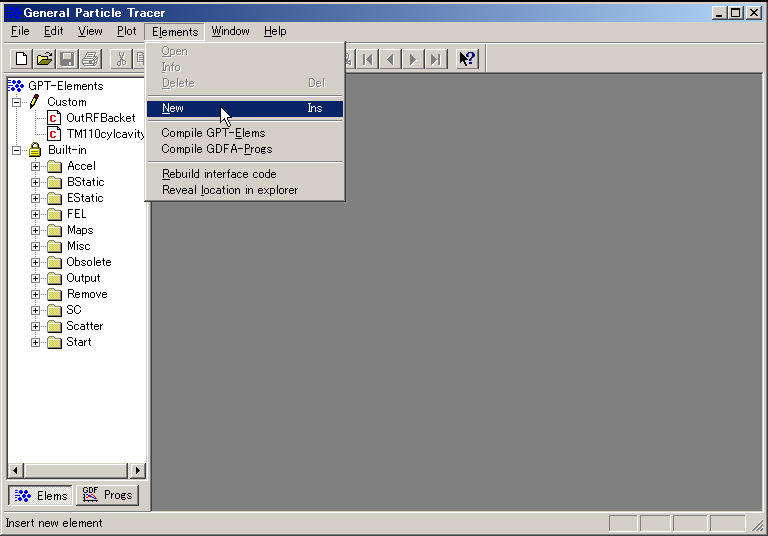768x536 pixels.
Task: Select the GPT-Elements root icon
Action: (16, 86)
